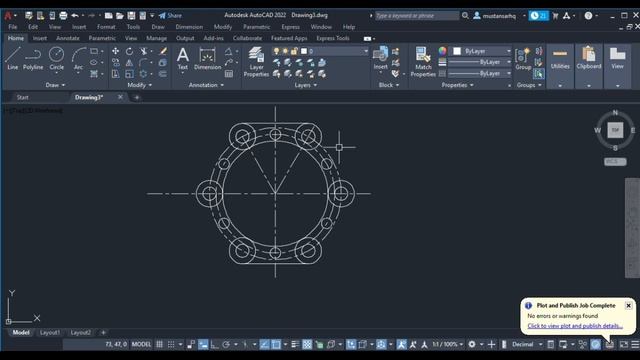Screen dimensions: 640x360
Task: Click the WCS button under ViewCube
Action: [615, 162]
